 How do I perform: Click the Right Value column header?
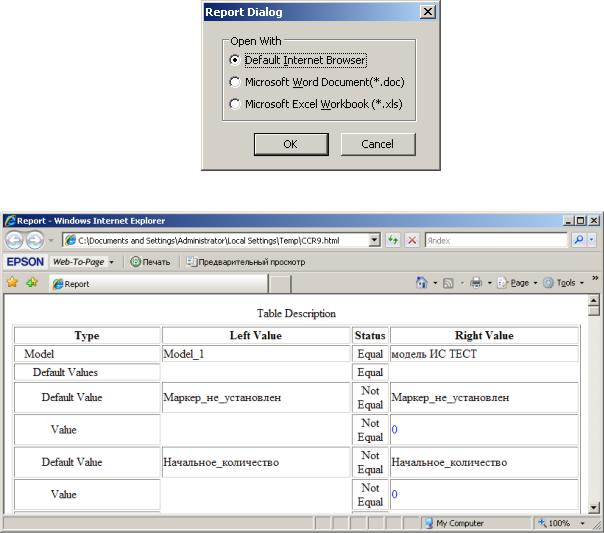[484, 335]
